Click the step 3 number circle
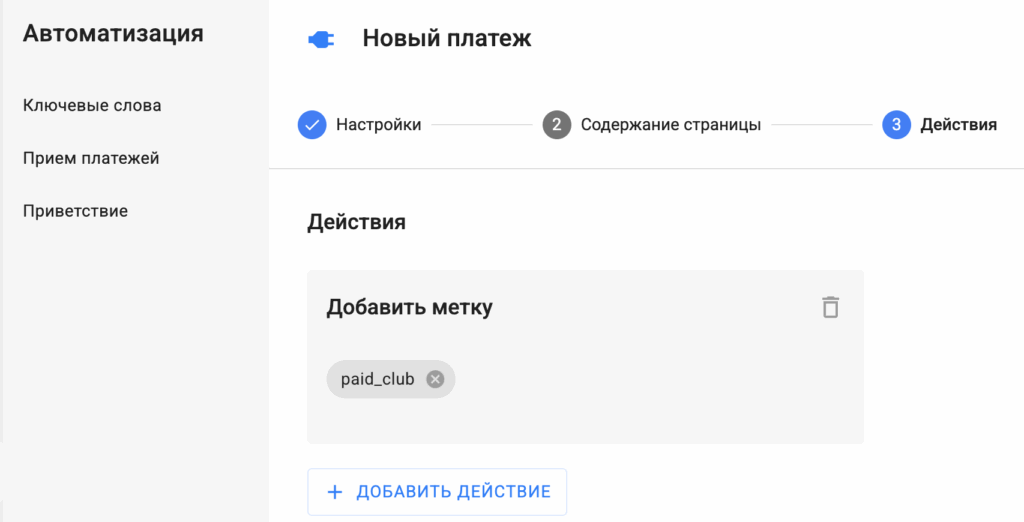The height and width of the screenshot is (522, 1024). click(x=896, y=125)
